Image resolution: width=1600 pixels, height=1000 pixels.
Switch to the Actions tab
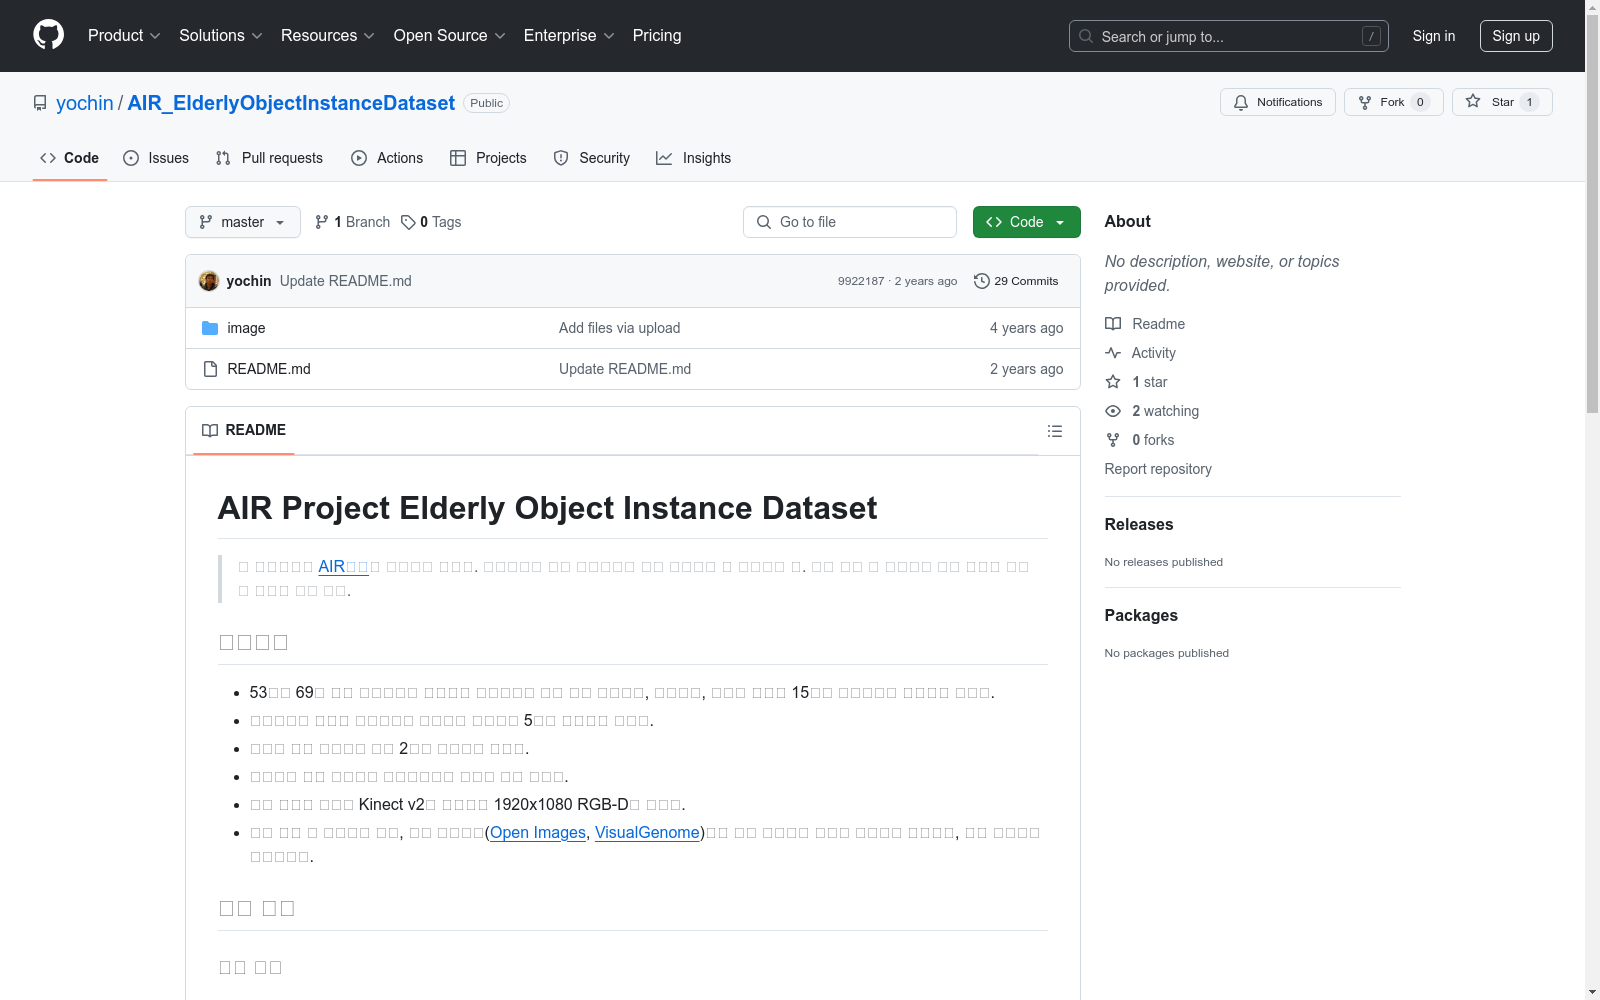387,158
